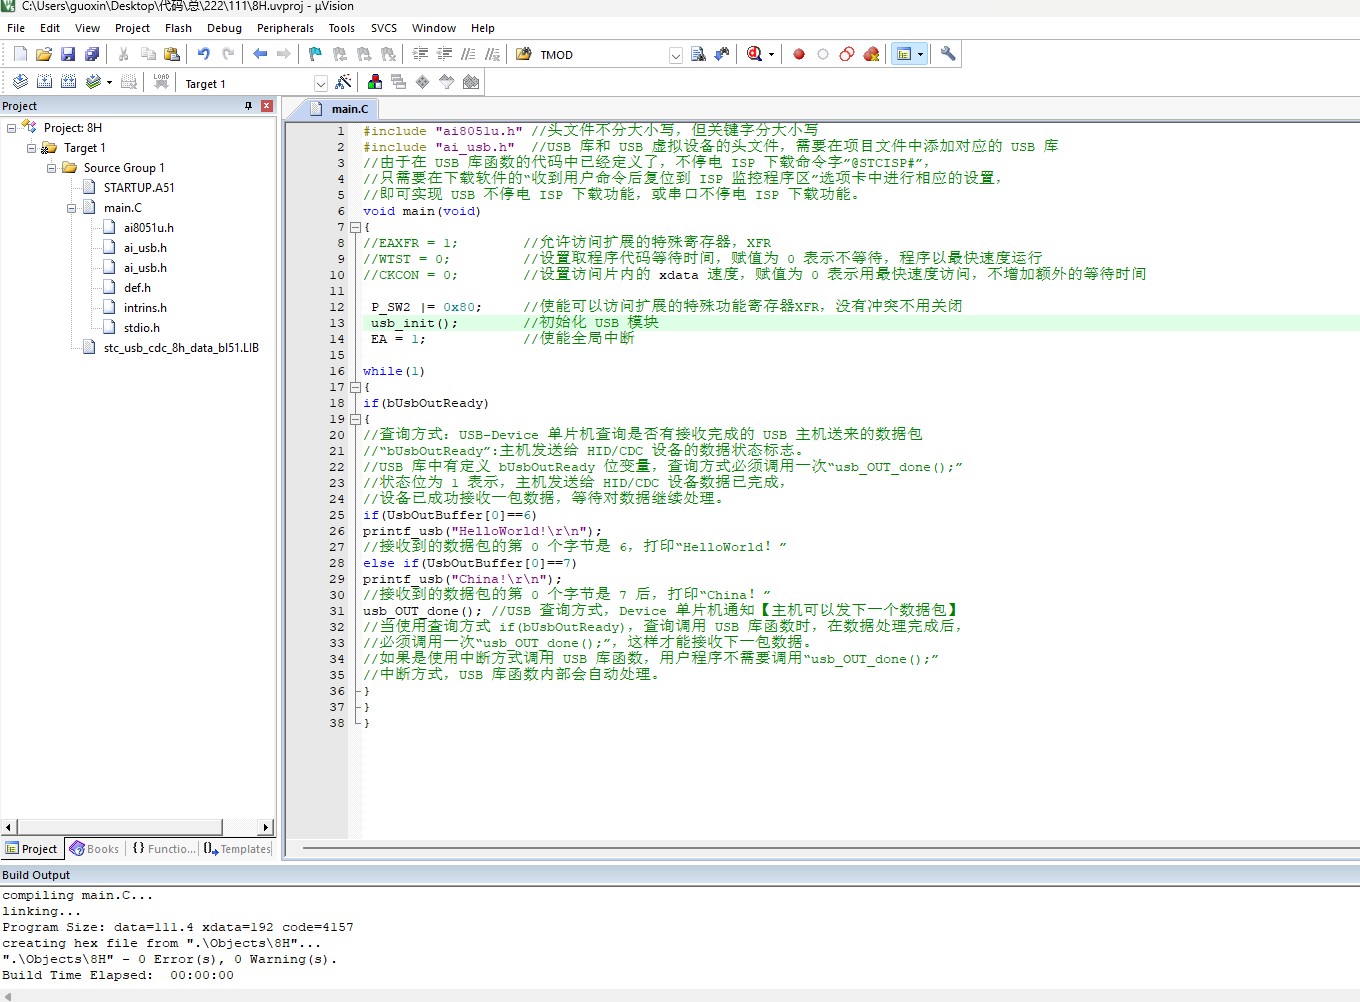Open the SVCS menu
Viewport: 1360px width, 1002px height.
pos(384,28)
